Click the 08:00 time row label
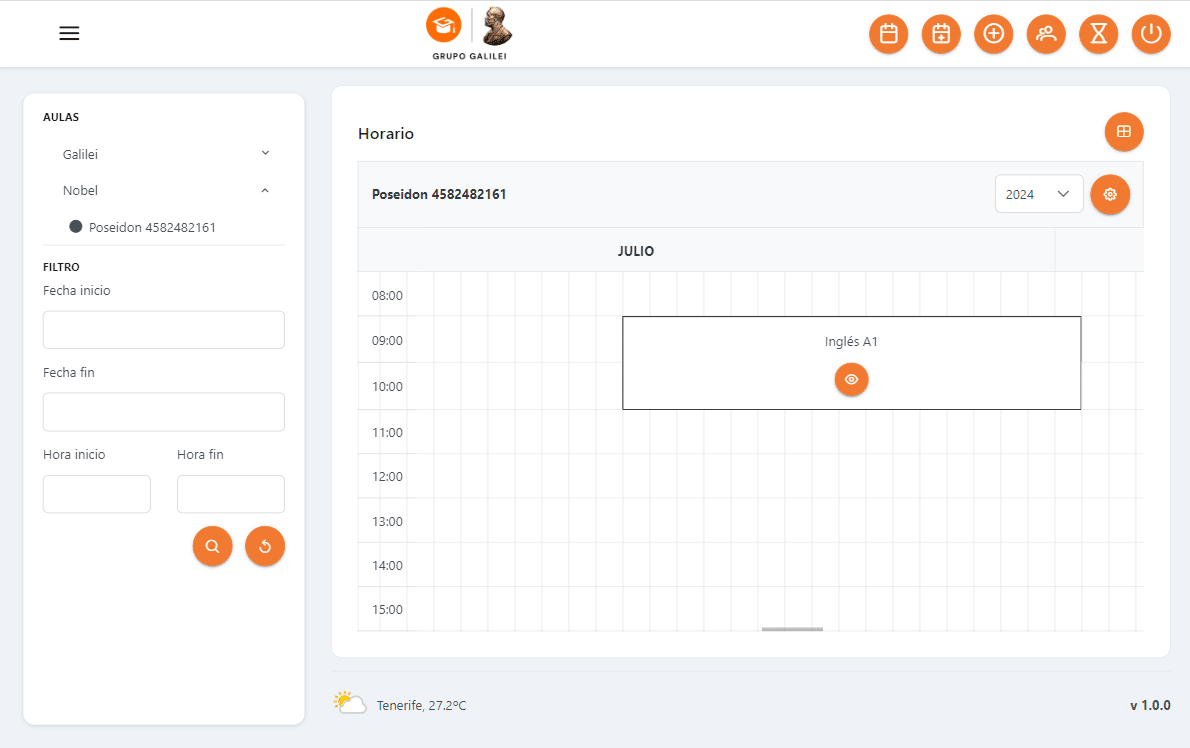Screen dimensions: 1190x748 [387, 296]
